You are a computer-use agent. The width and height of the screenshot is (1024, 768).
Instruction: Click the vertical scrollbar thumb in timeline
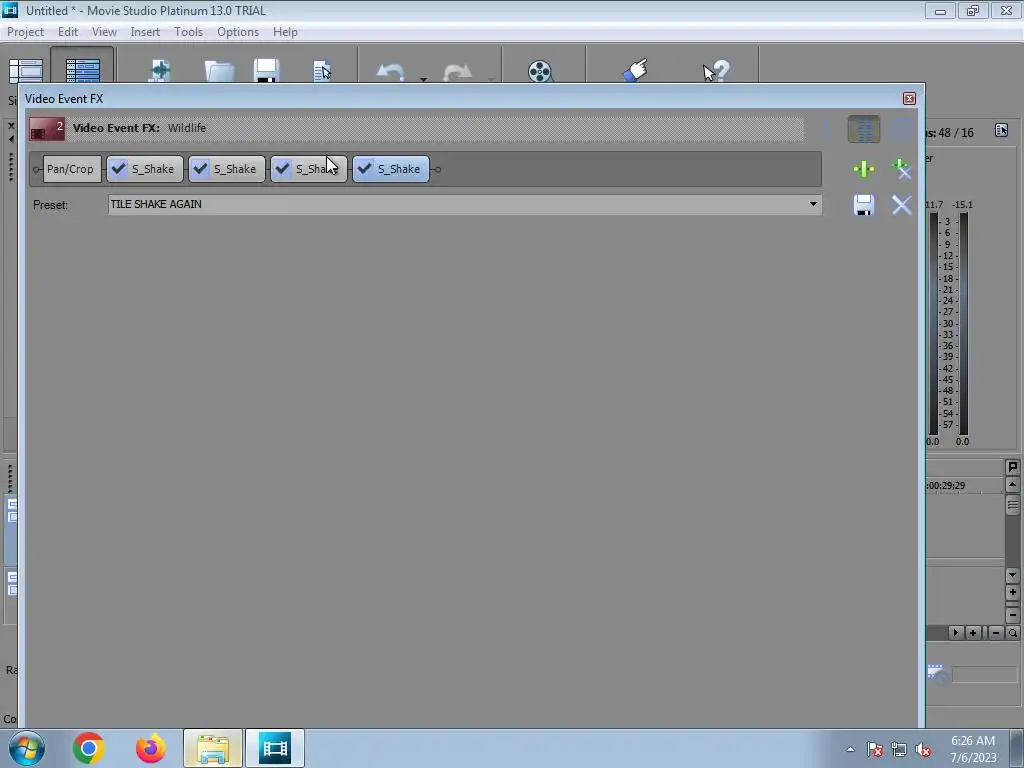pos(1012,505)
